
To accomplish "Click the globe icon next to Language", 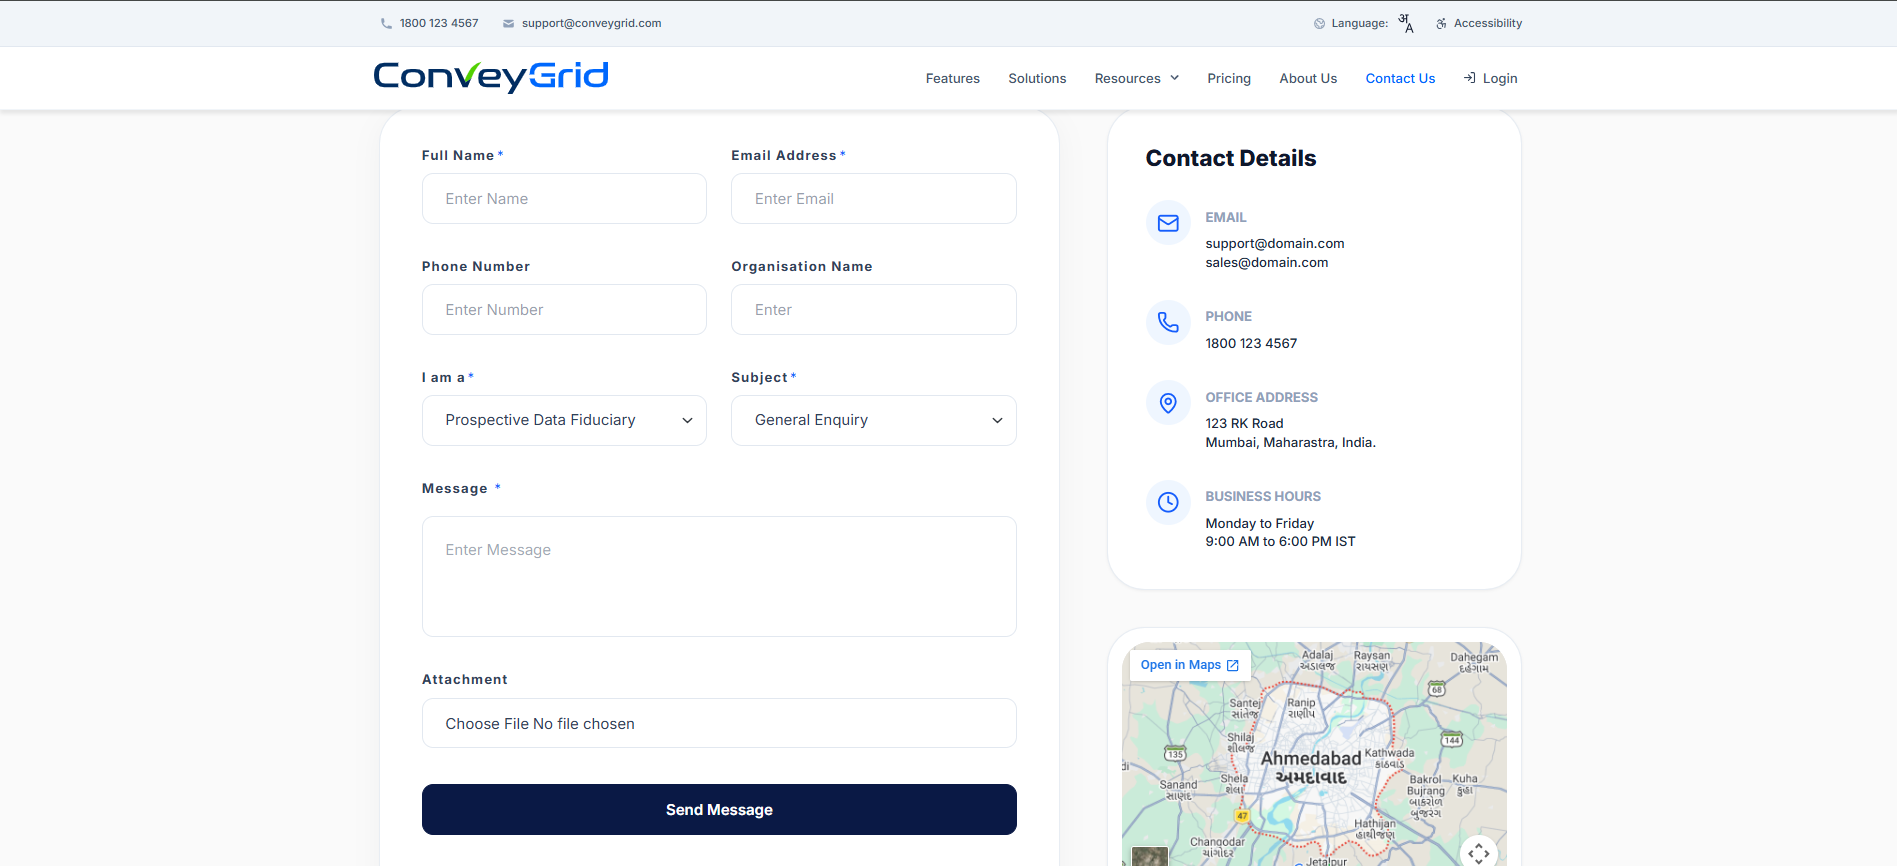I will (x=1319, y=24).
